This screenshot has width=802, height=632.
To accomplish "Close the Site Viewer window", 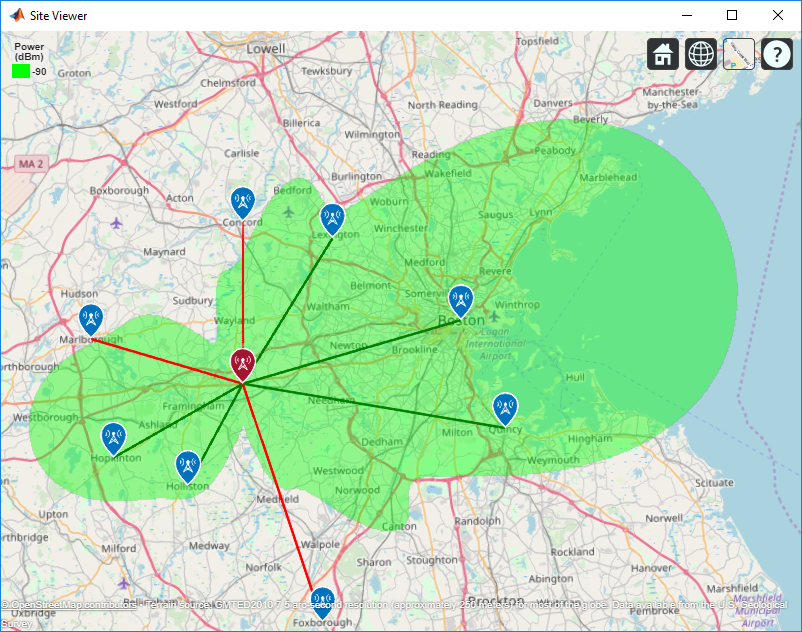I will (x=777, y=15).
